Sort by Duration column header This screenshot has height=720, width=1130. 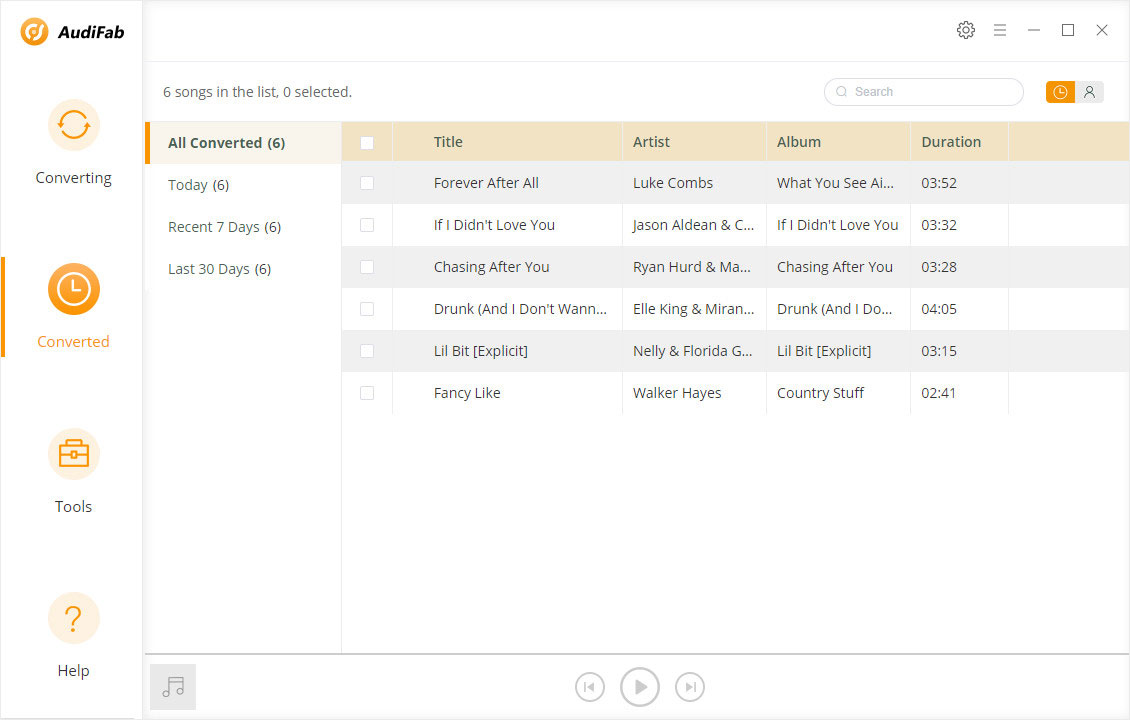tap(951, 142)
